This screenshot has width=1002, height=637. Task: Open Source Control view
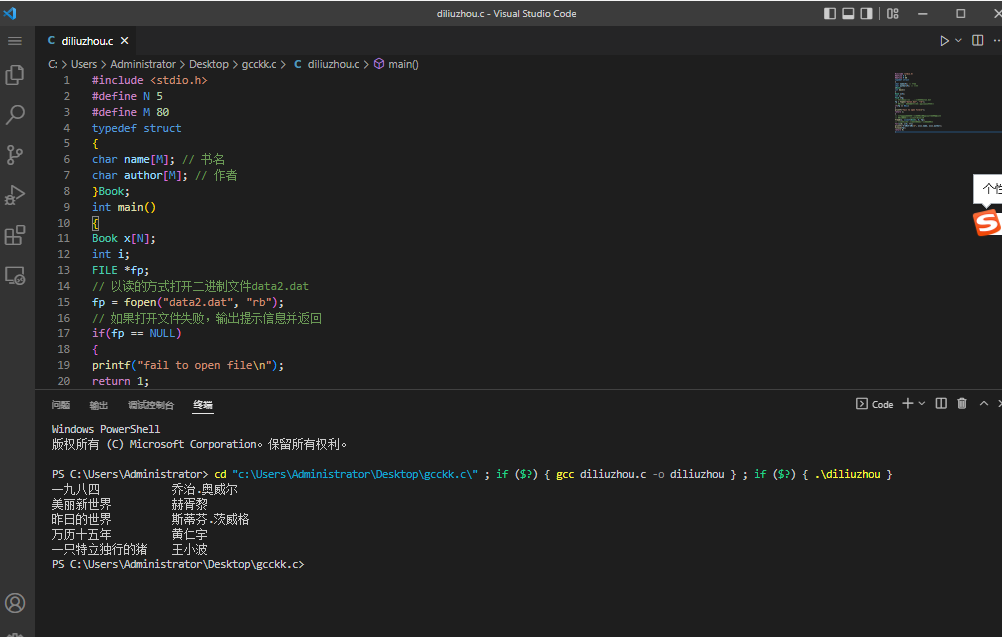[x=15, y=155]
